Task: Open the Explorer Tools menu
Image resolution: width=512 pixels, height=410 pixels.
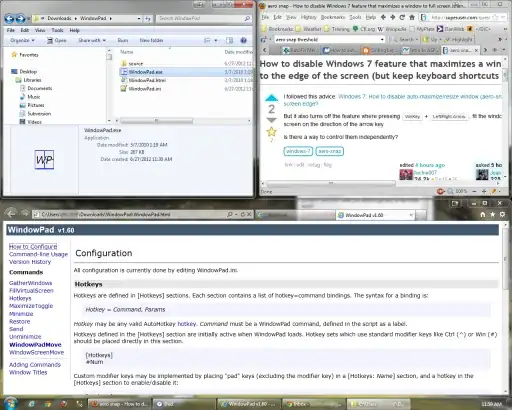Action: click(57, 30)
